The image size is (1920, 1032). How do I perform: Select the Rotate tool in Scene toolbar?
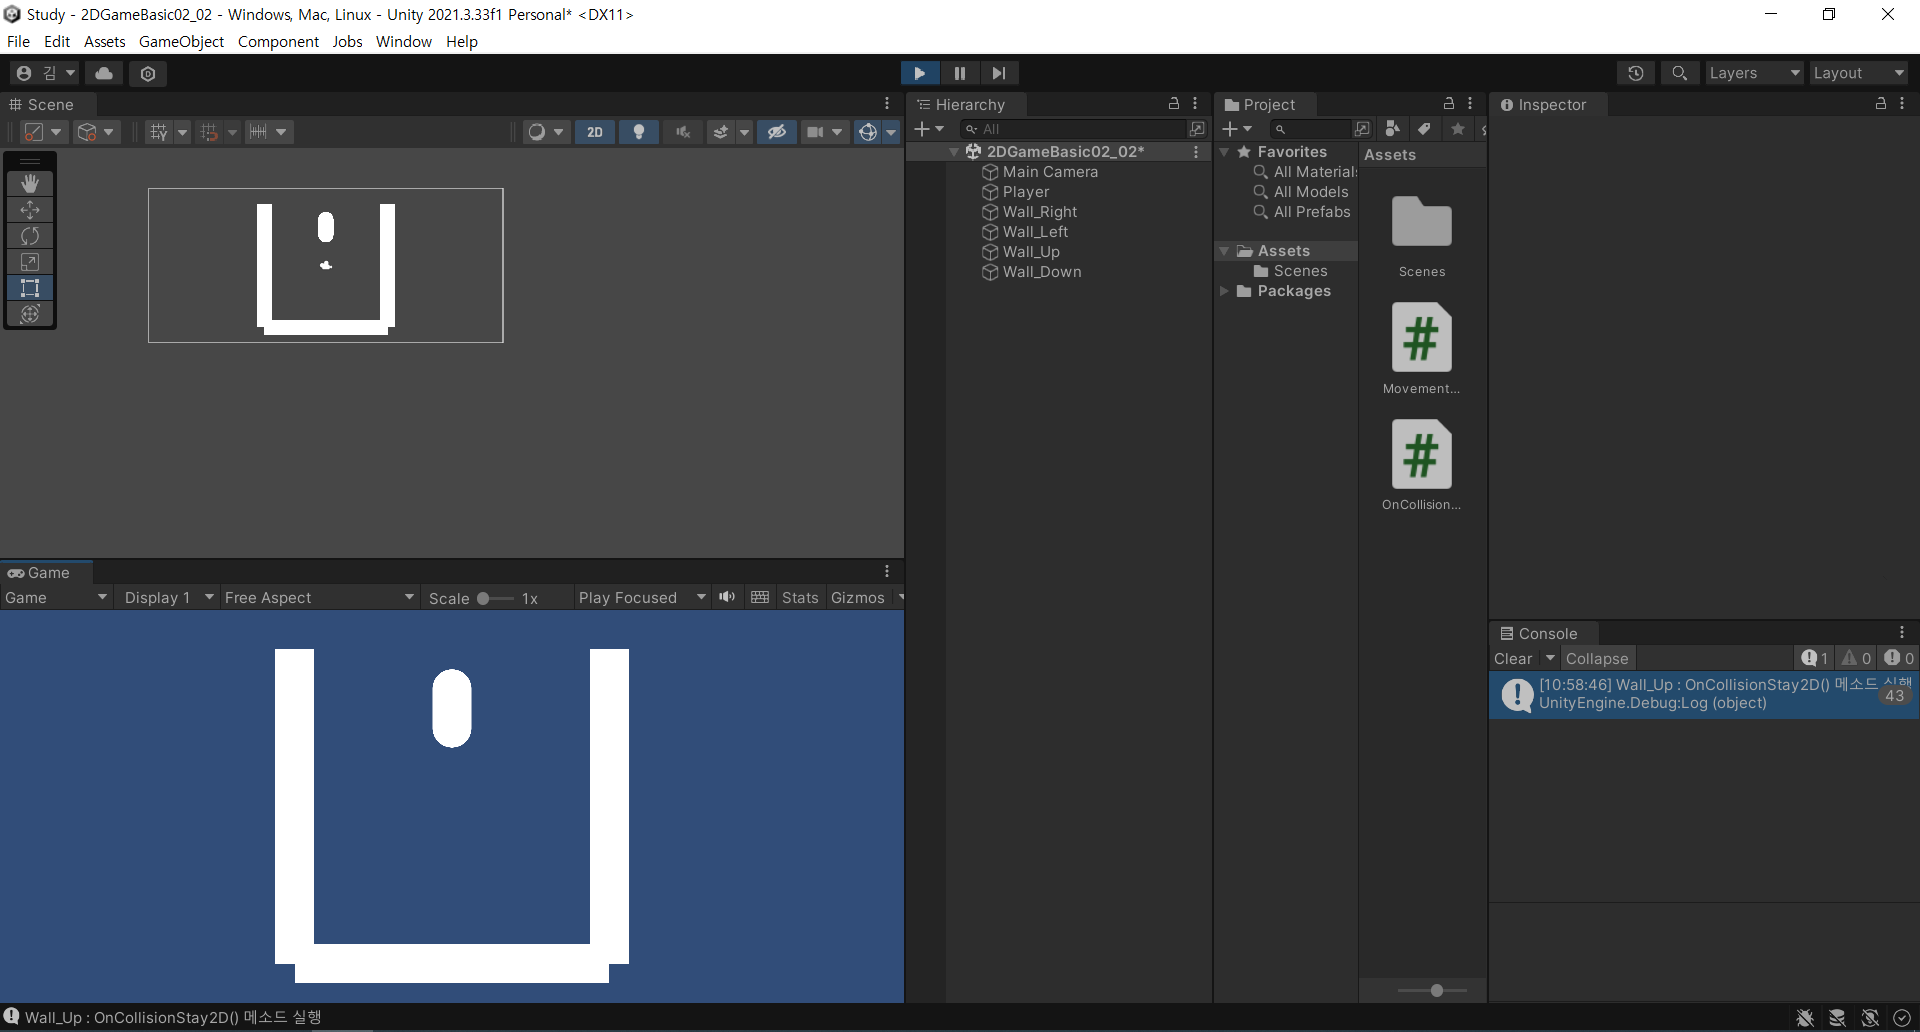point(30,236)
